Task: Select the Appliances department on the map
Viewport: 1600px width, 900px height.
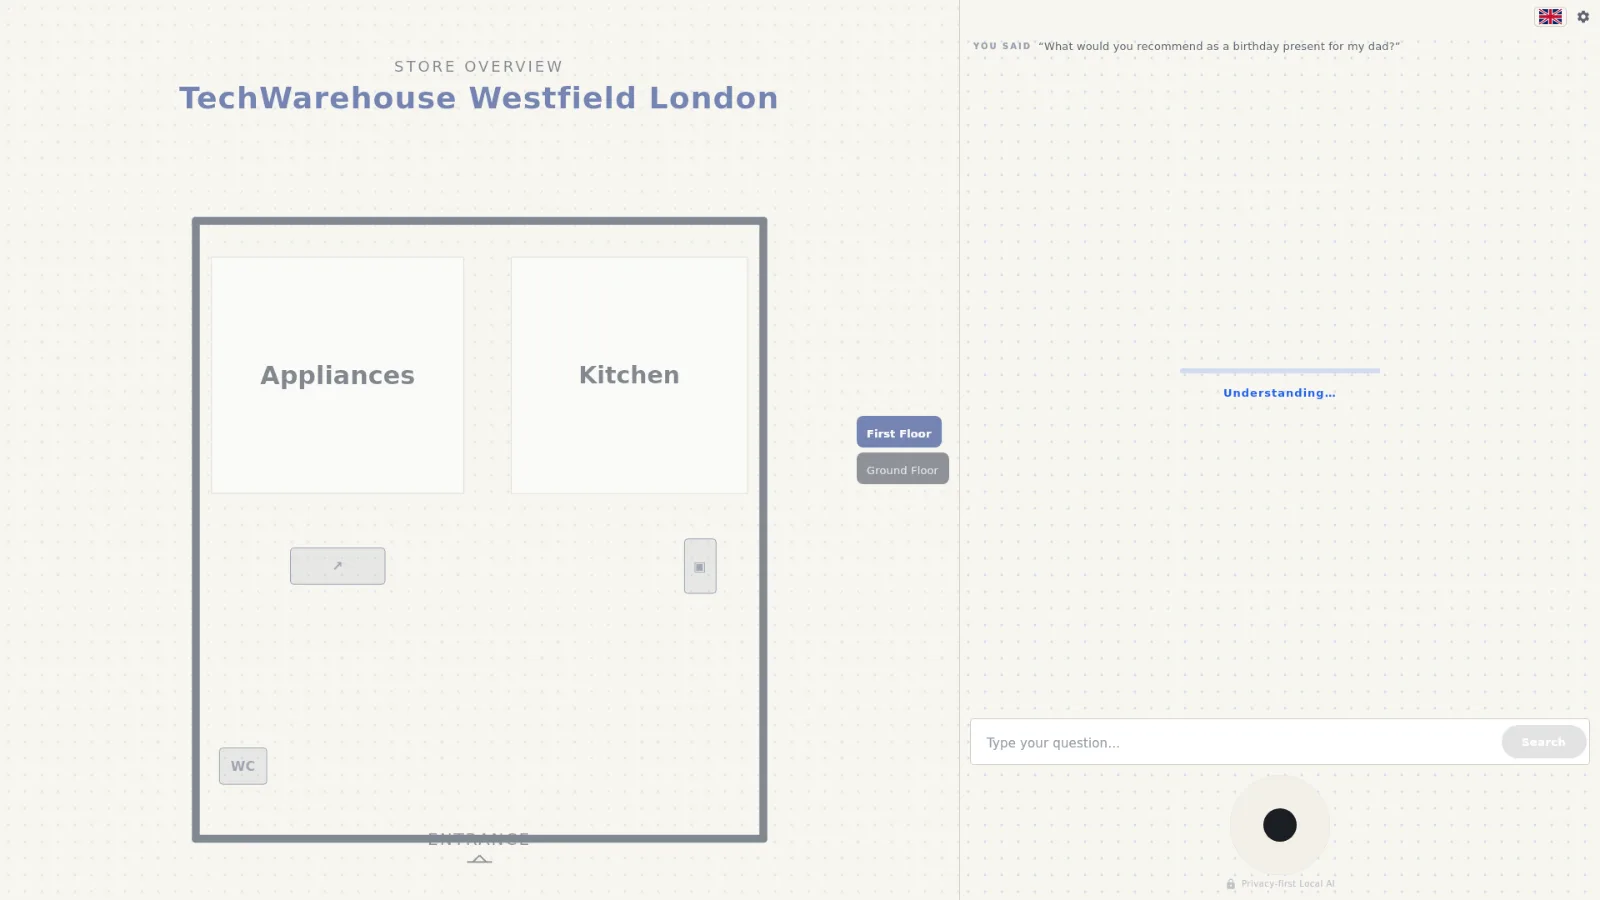Action: (337, 375)
